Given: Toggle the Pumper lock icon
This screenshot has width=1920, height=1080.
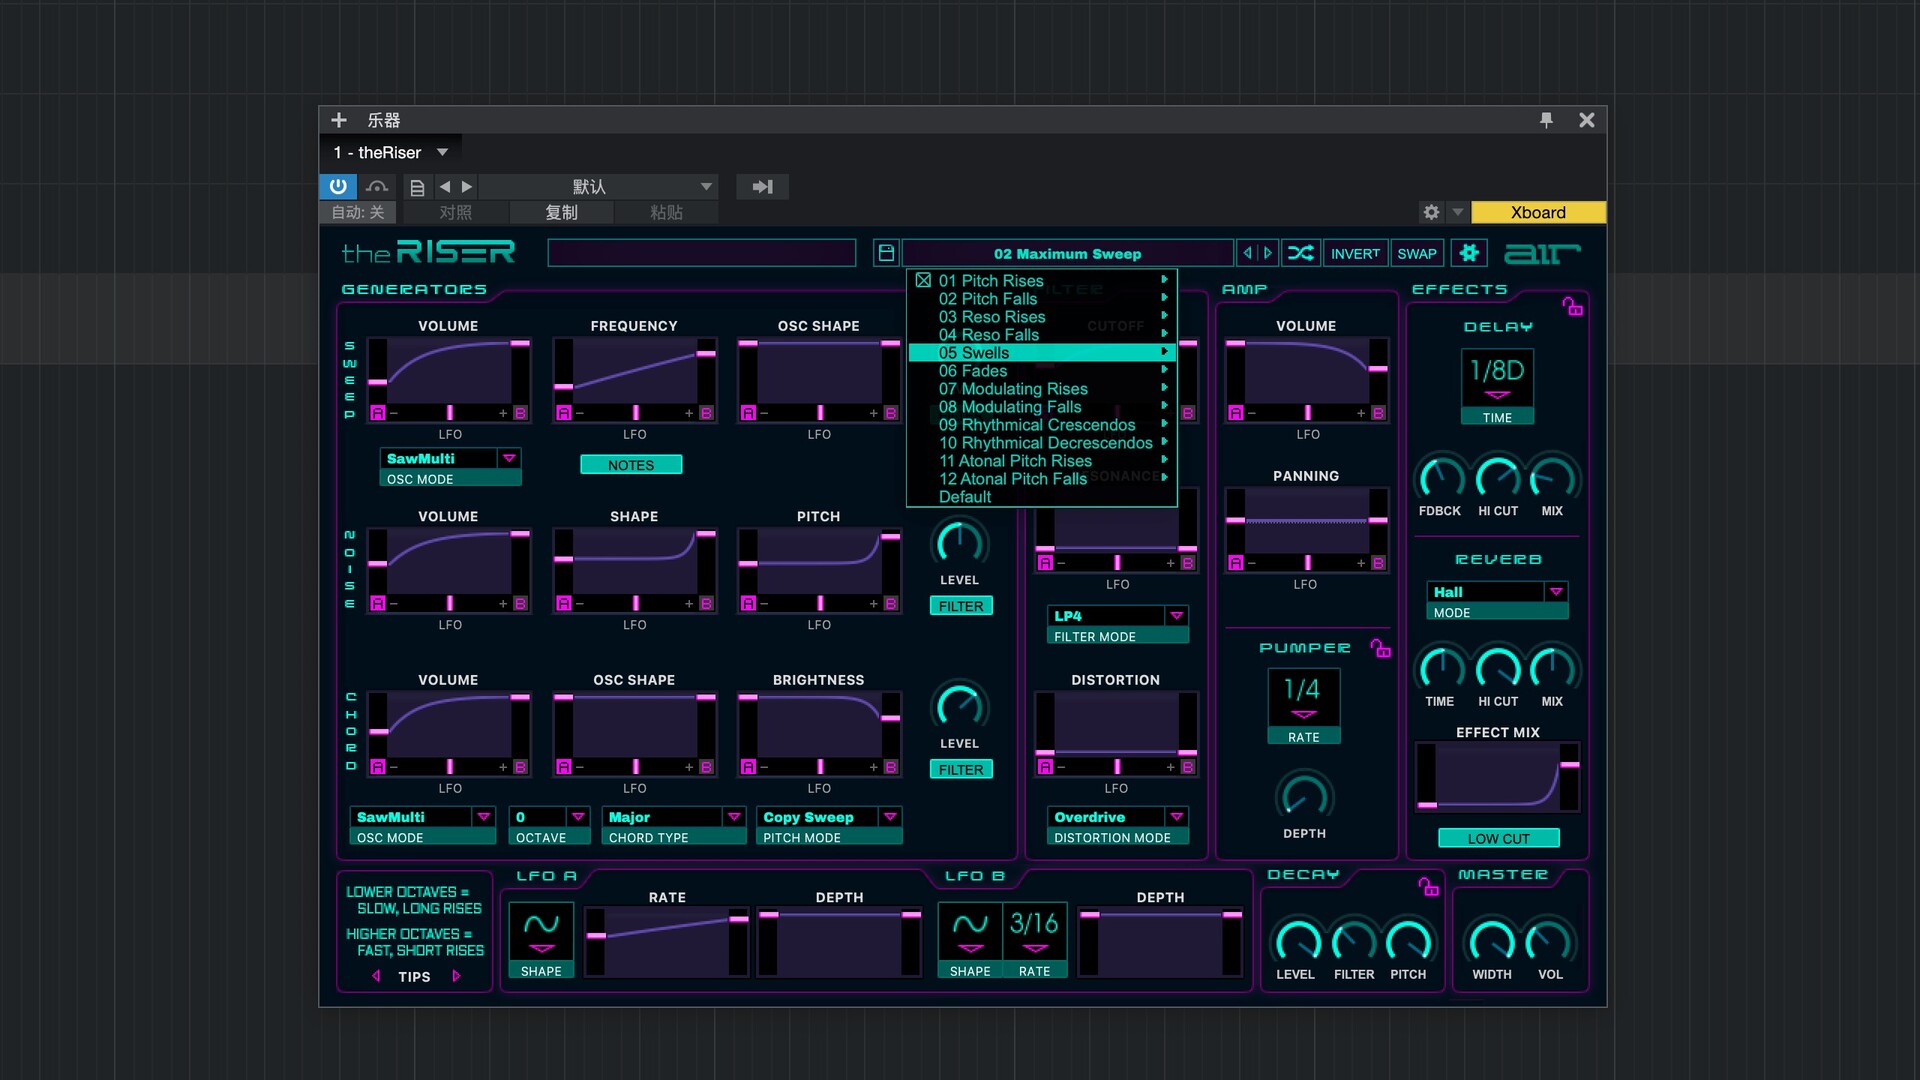Looking at the screenshot, I should point(1380,649).
